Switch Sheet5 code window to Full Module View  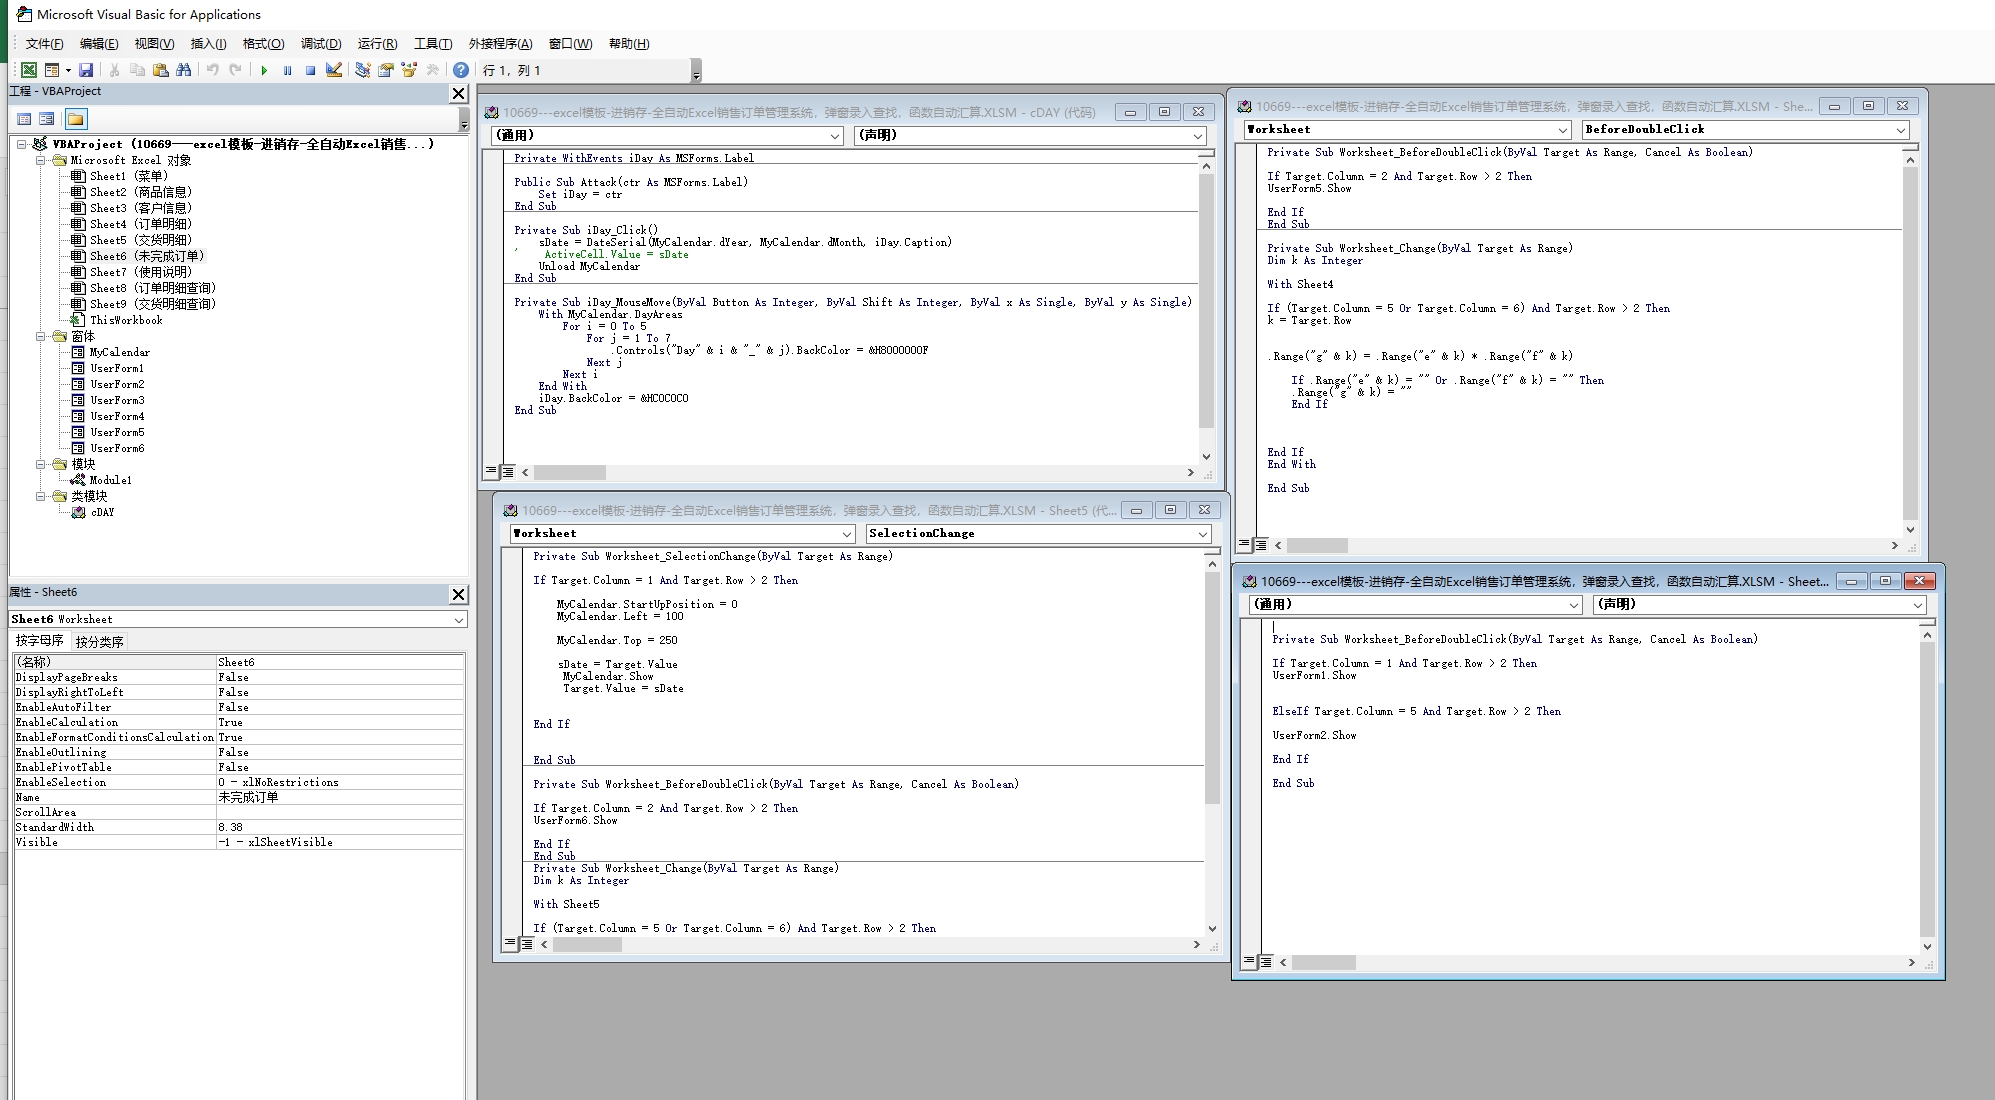(526, 943)
